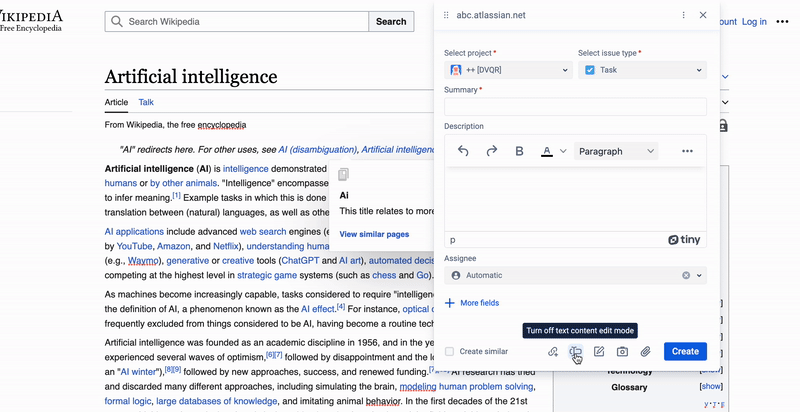Image resolution: width=800 pixels, height=412 pixels.
Task: Check the Create similar checkbox
Action: point(449,351)
